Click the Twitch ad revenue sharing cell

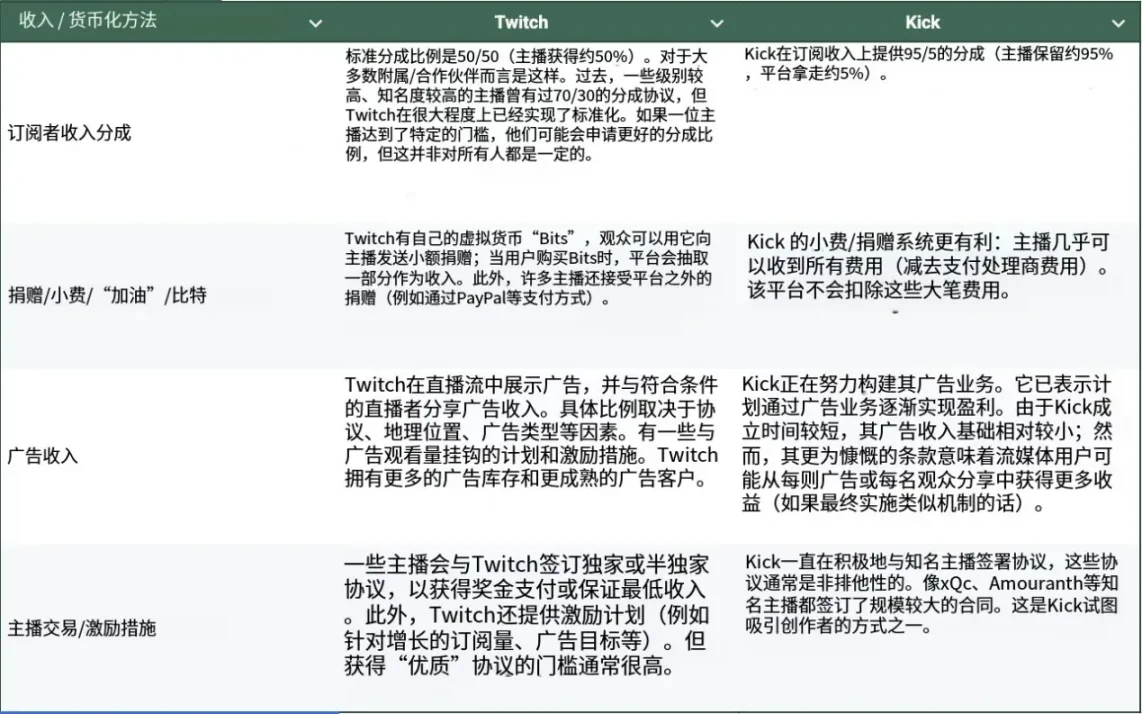(530, 432)
